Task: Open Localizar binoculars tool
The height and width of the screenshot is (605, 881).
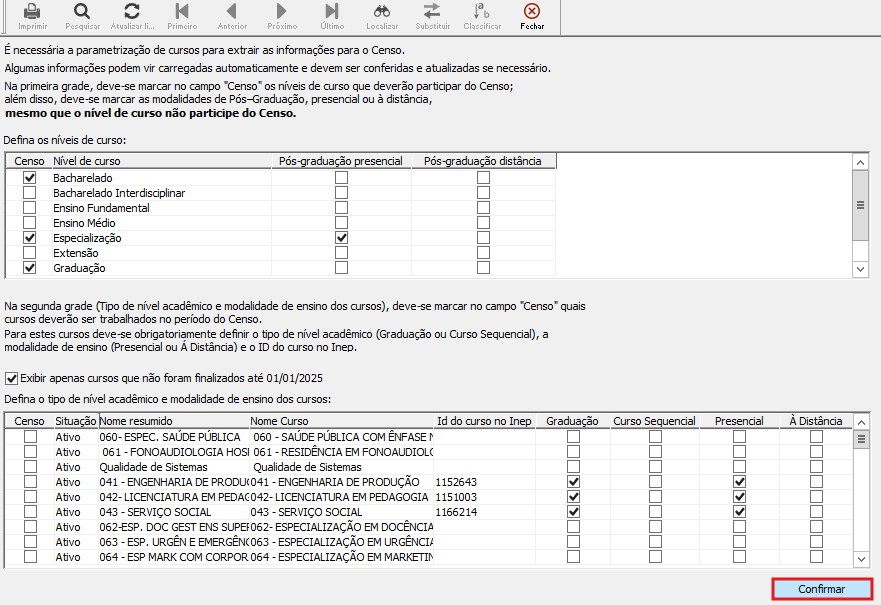Action: [x=382, y=11]
